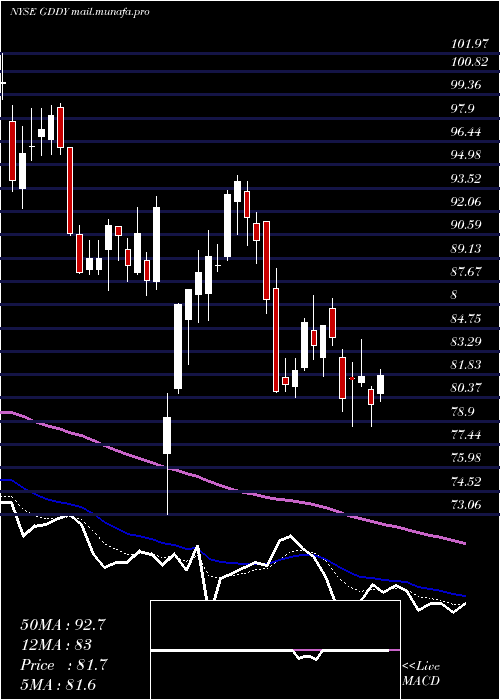Screen dimensions: 500x700
Task: Click the <<Live MACD label
Action: [421, 674]
